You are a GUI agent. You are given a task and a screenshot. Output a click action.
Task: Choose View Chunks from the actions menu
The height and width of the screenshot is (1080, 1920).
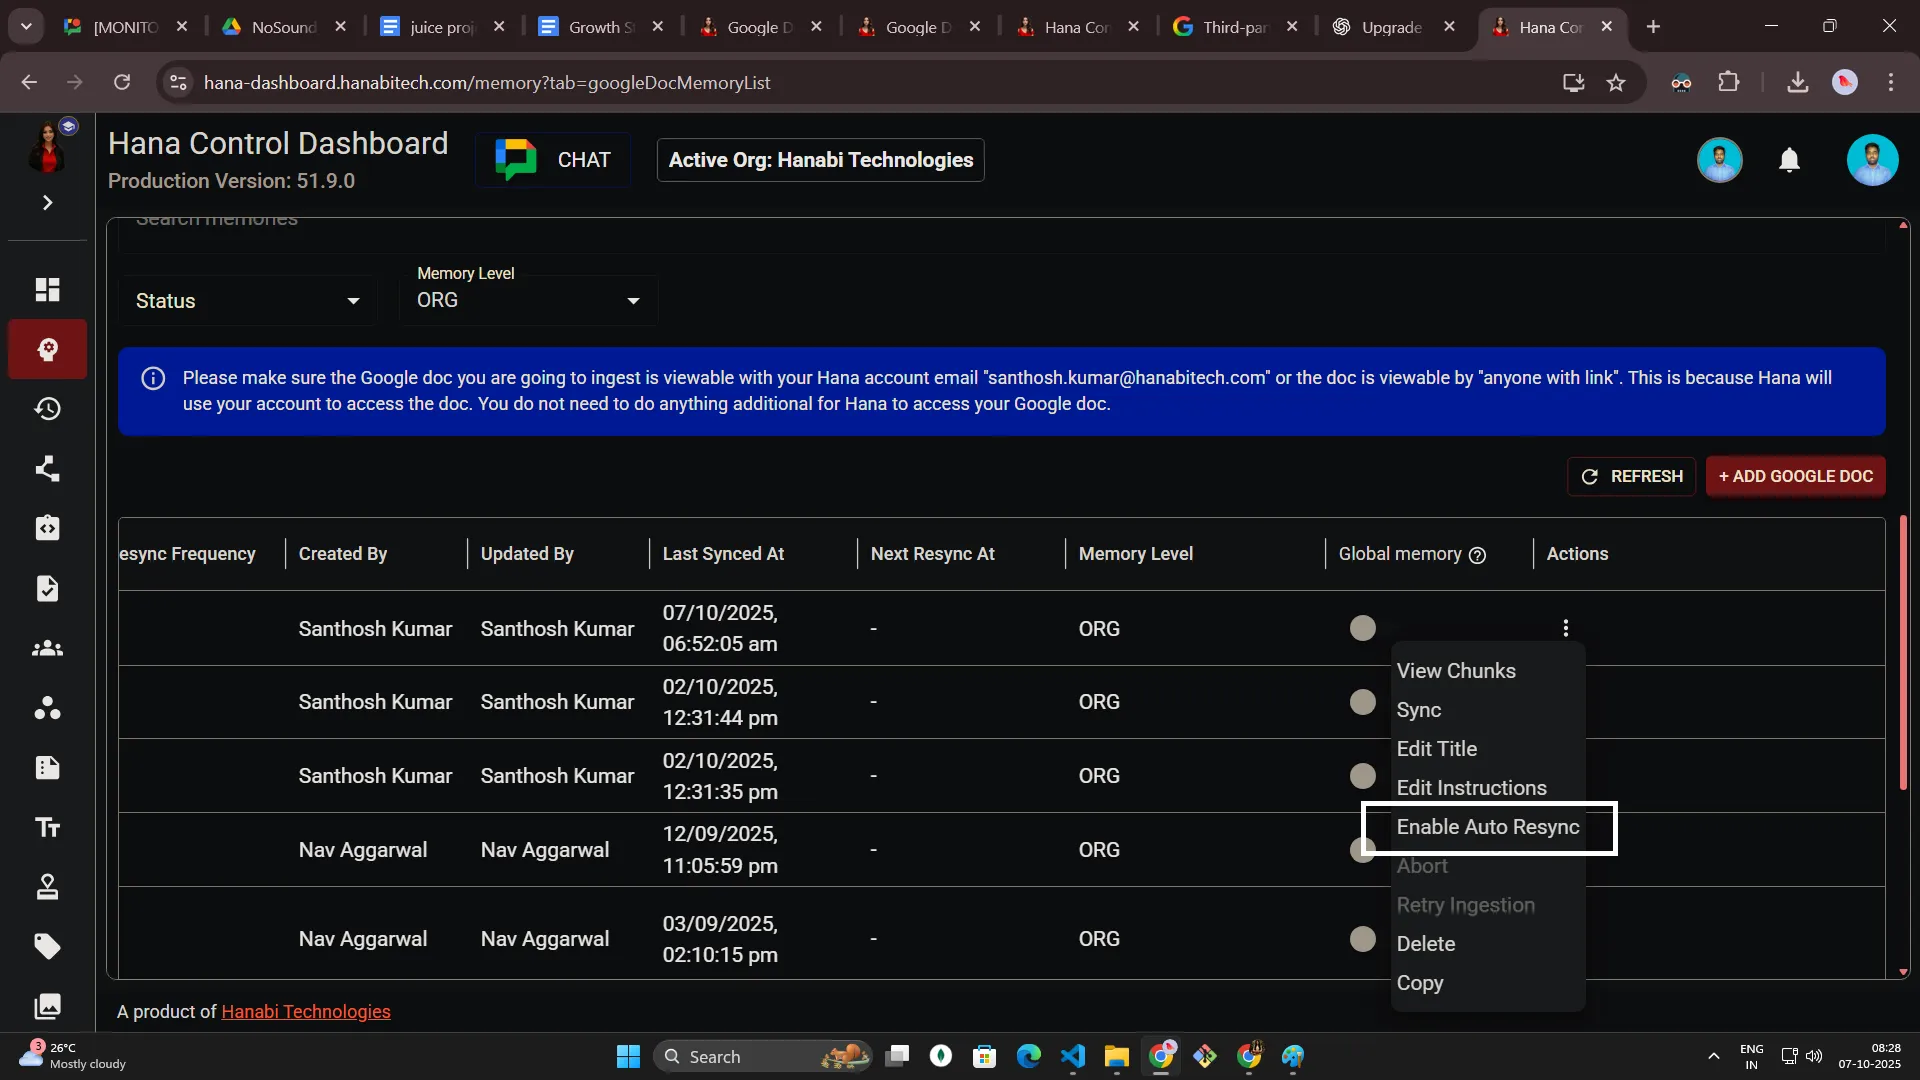1457,671
